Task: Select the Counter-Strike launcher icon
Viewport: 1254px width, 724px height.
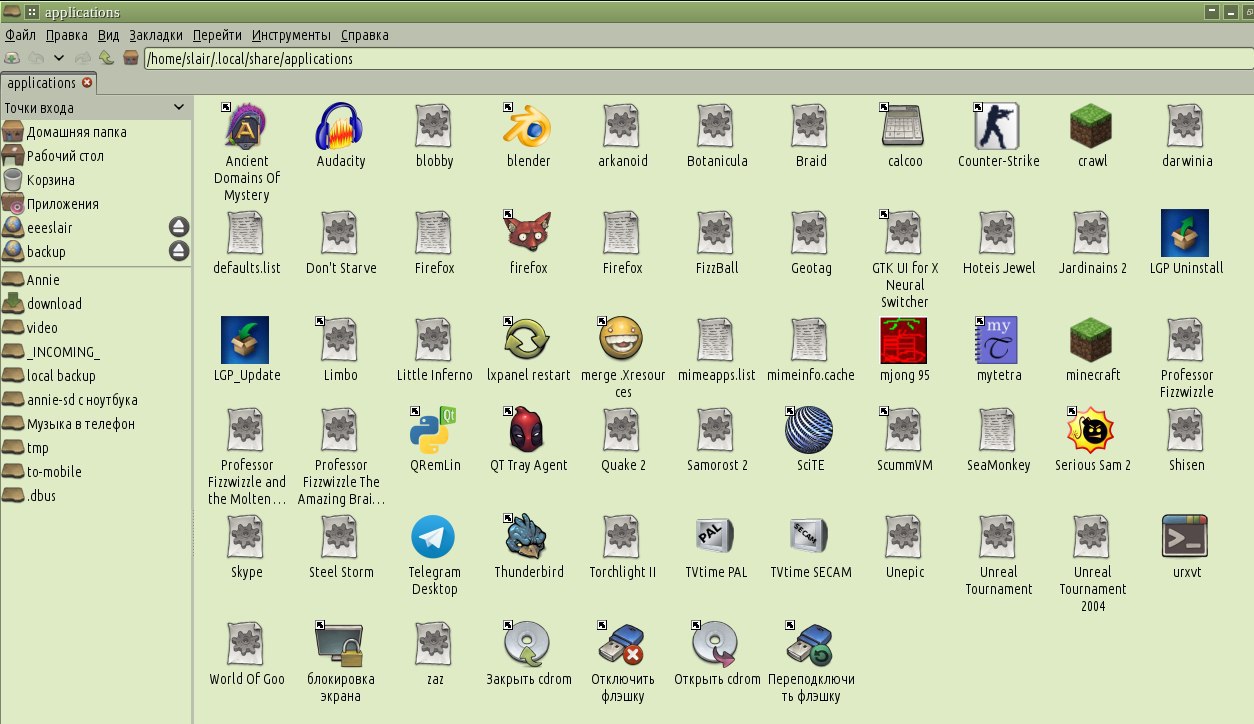Action: tap(998, 126)
